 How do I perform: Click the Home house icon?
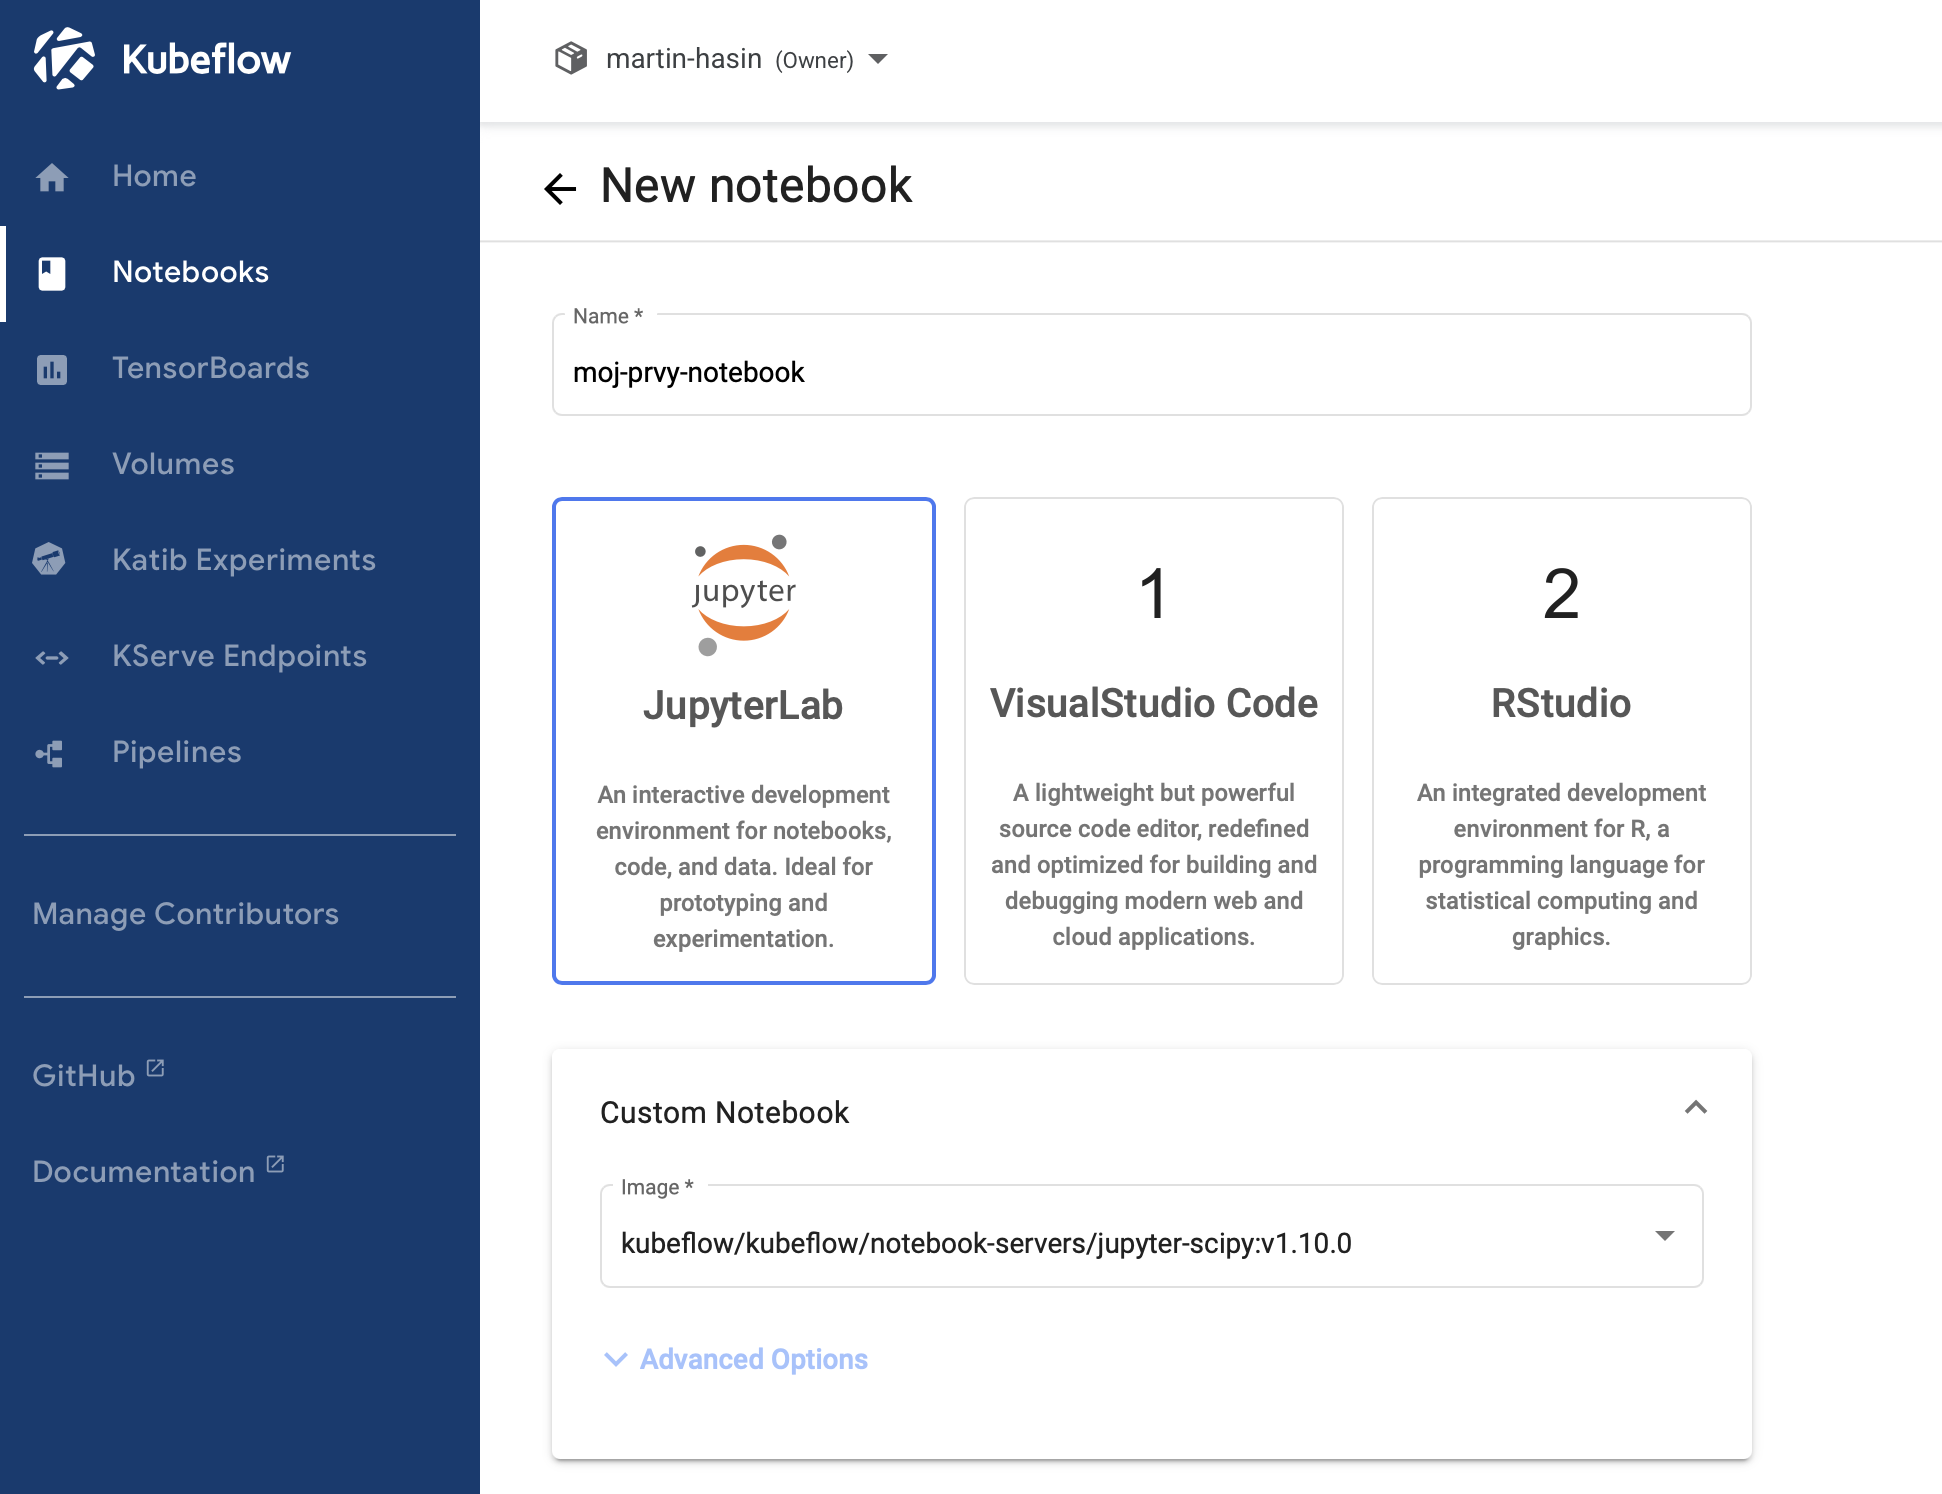coord(52,177)
